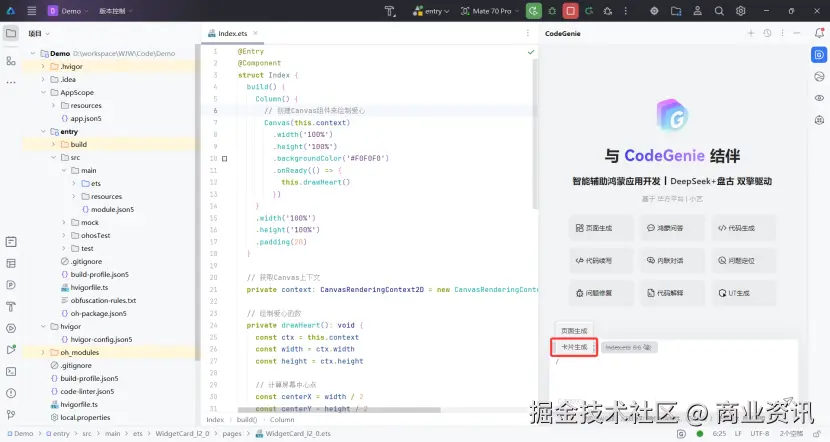This screenshot has height=442, width=830.
Task: Click the crosshair target icon in title bar
Action: [654, 11]
